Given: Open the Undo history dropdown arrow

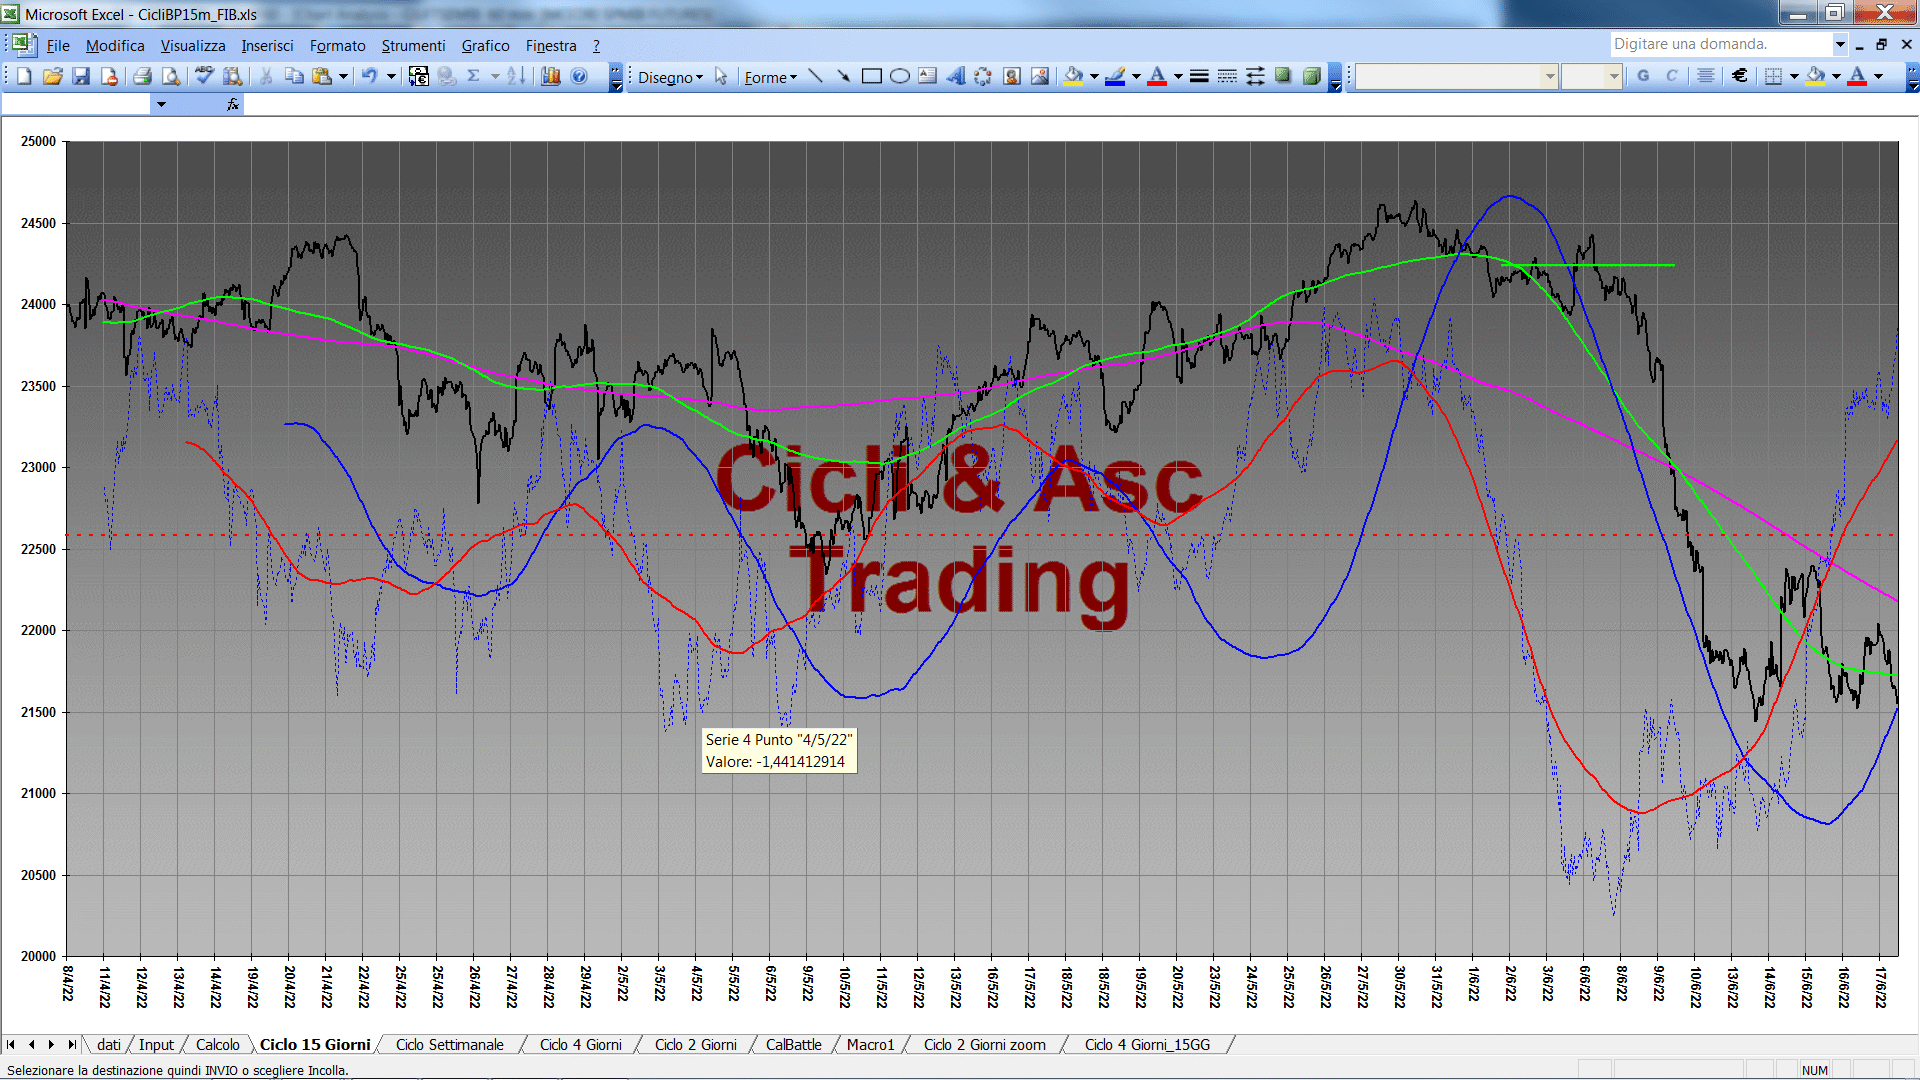Looking at the screenshot, I should (x=391, y=76).
